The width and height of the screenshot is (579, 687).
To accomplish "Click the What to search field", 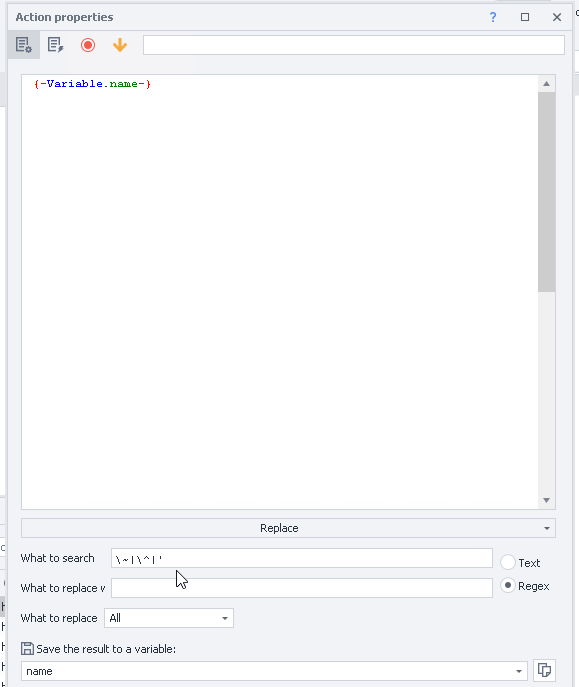I will (x=302, y=558).
